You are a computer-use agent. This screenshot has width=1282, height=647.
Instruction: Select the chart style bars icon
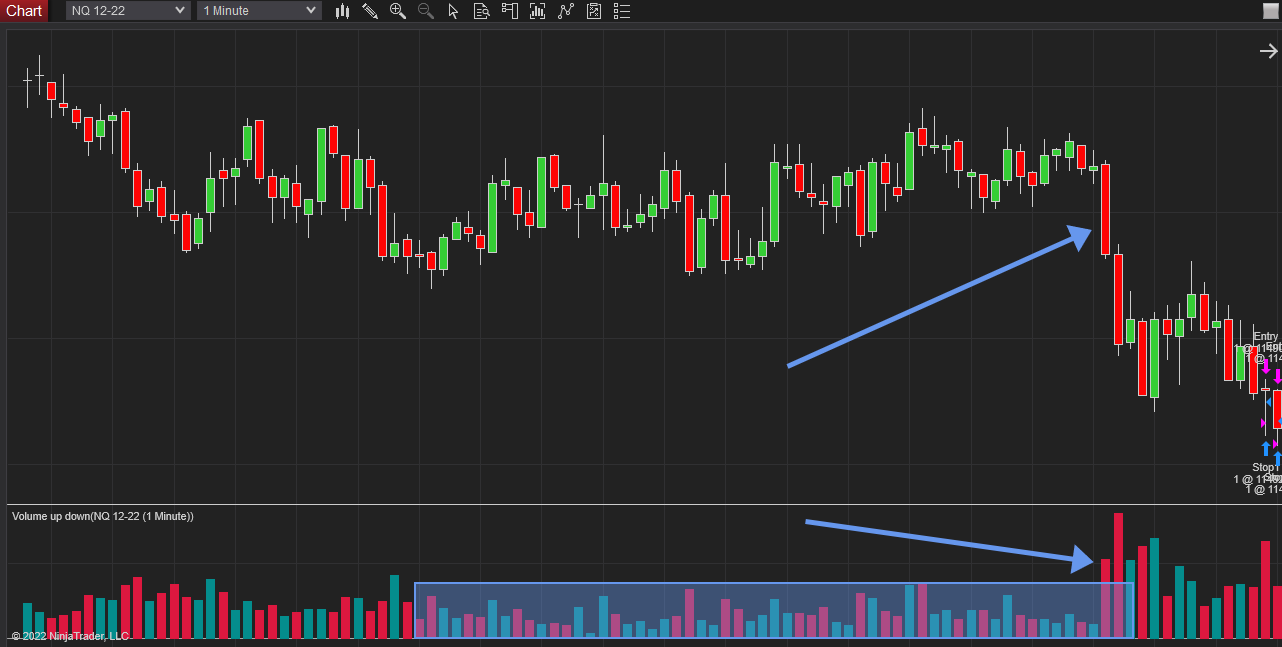[x=341, y=11]
